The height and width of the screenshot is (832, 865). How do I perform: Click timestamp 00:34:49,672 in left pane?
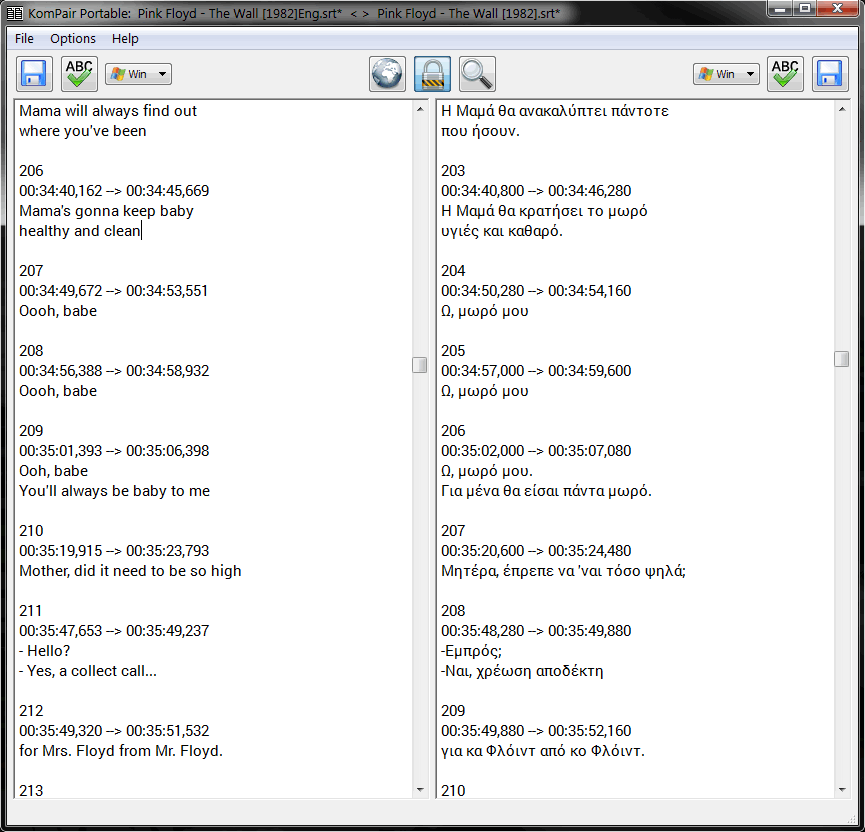click(x=61, y=291)
